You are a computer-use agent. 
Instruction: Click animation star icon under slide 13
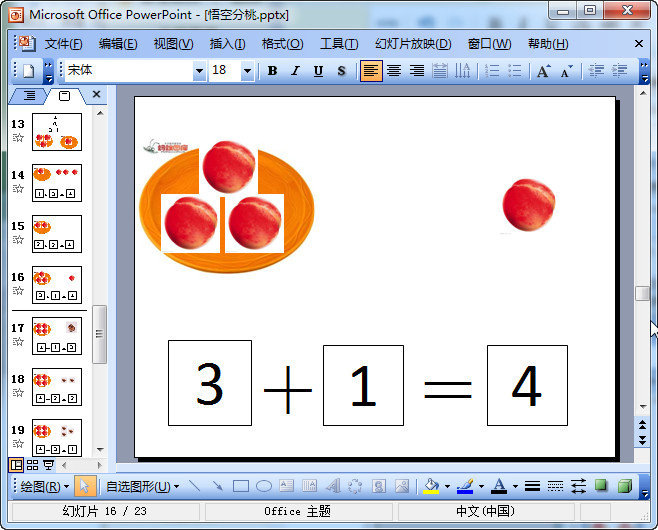tap(18, 138)
